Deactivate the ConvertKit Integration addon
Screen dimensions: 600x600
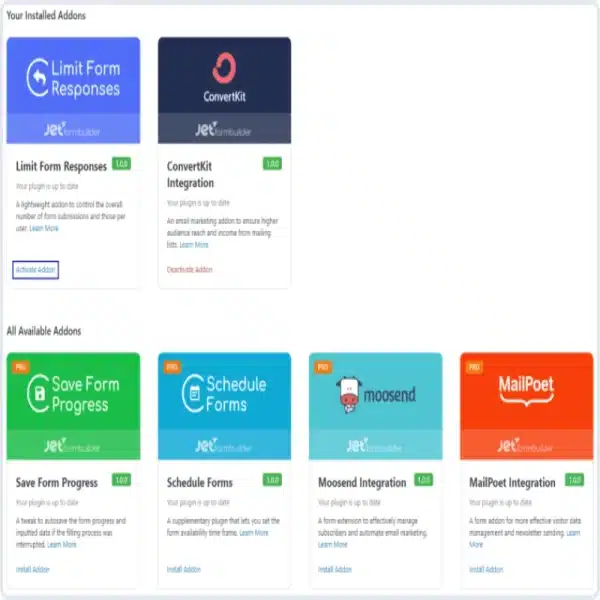click(x=189, y=270)
